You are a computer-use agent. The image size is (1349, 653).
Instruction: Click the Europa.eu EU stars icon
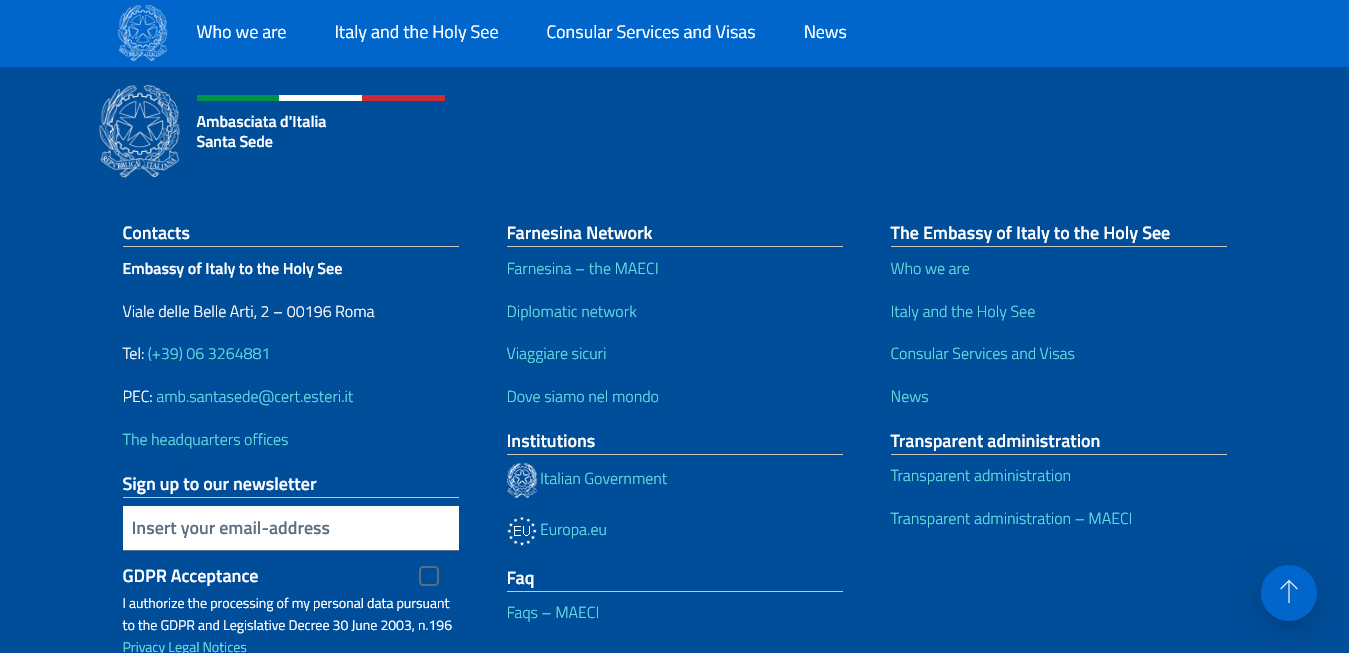click(522, 531)
